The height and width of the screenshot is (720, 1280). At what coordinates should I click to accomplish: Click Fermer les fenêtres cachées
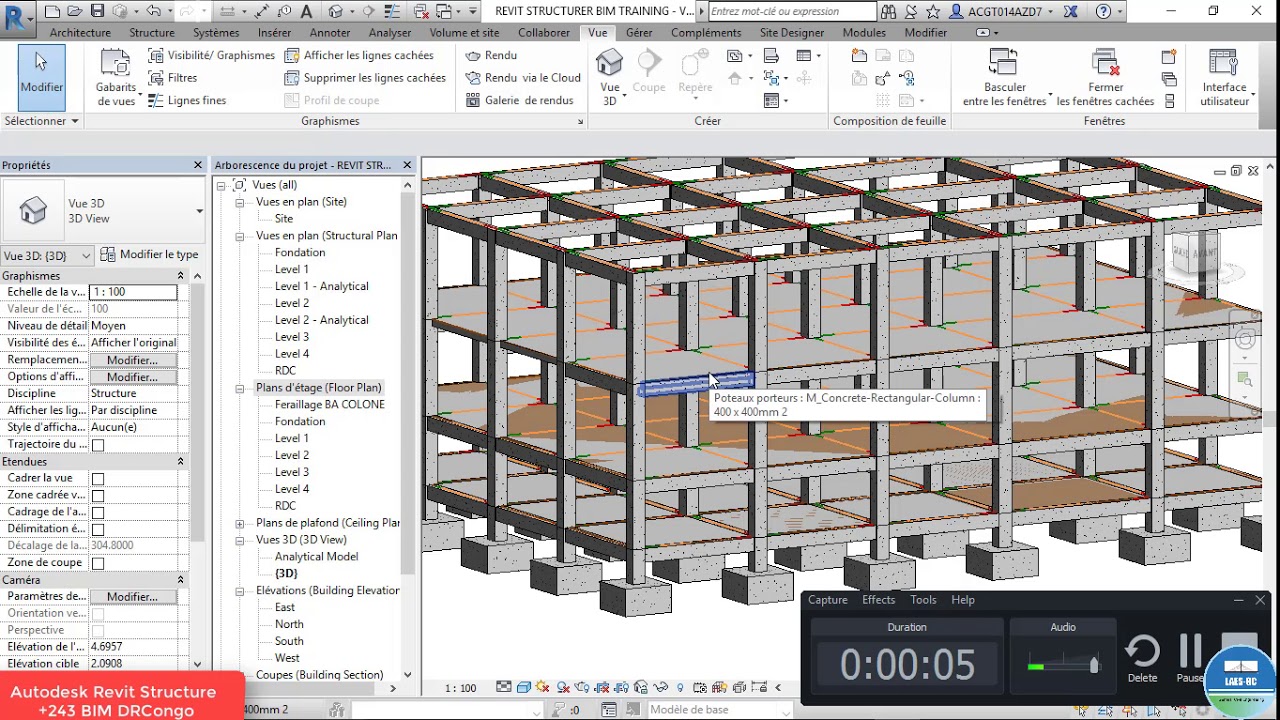tap(1105, 78)
